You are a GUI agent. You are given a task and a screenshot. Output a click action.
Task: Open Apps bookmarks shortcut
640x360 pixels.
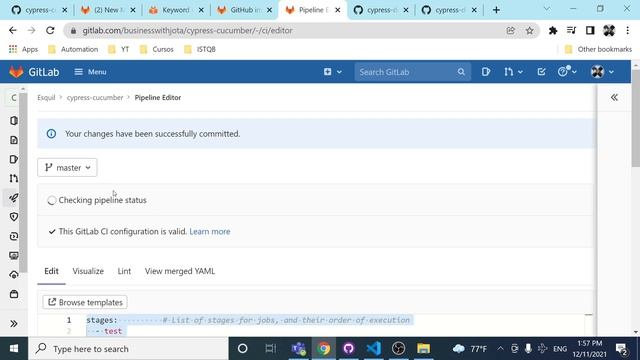[x=23, y=49]
